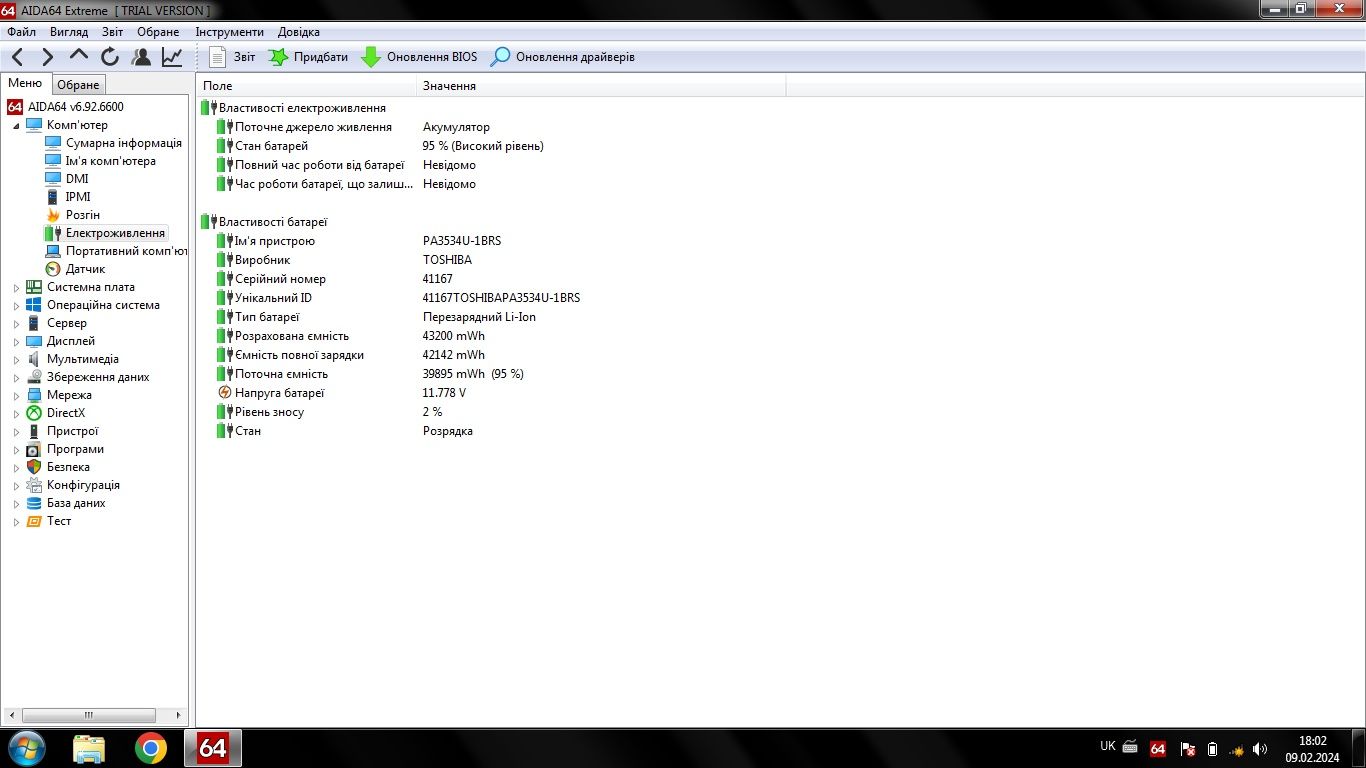The width and height of the screenshot is (1366, 768).
Task: Expand the DirectX tree node
Action: click(16, 414)
